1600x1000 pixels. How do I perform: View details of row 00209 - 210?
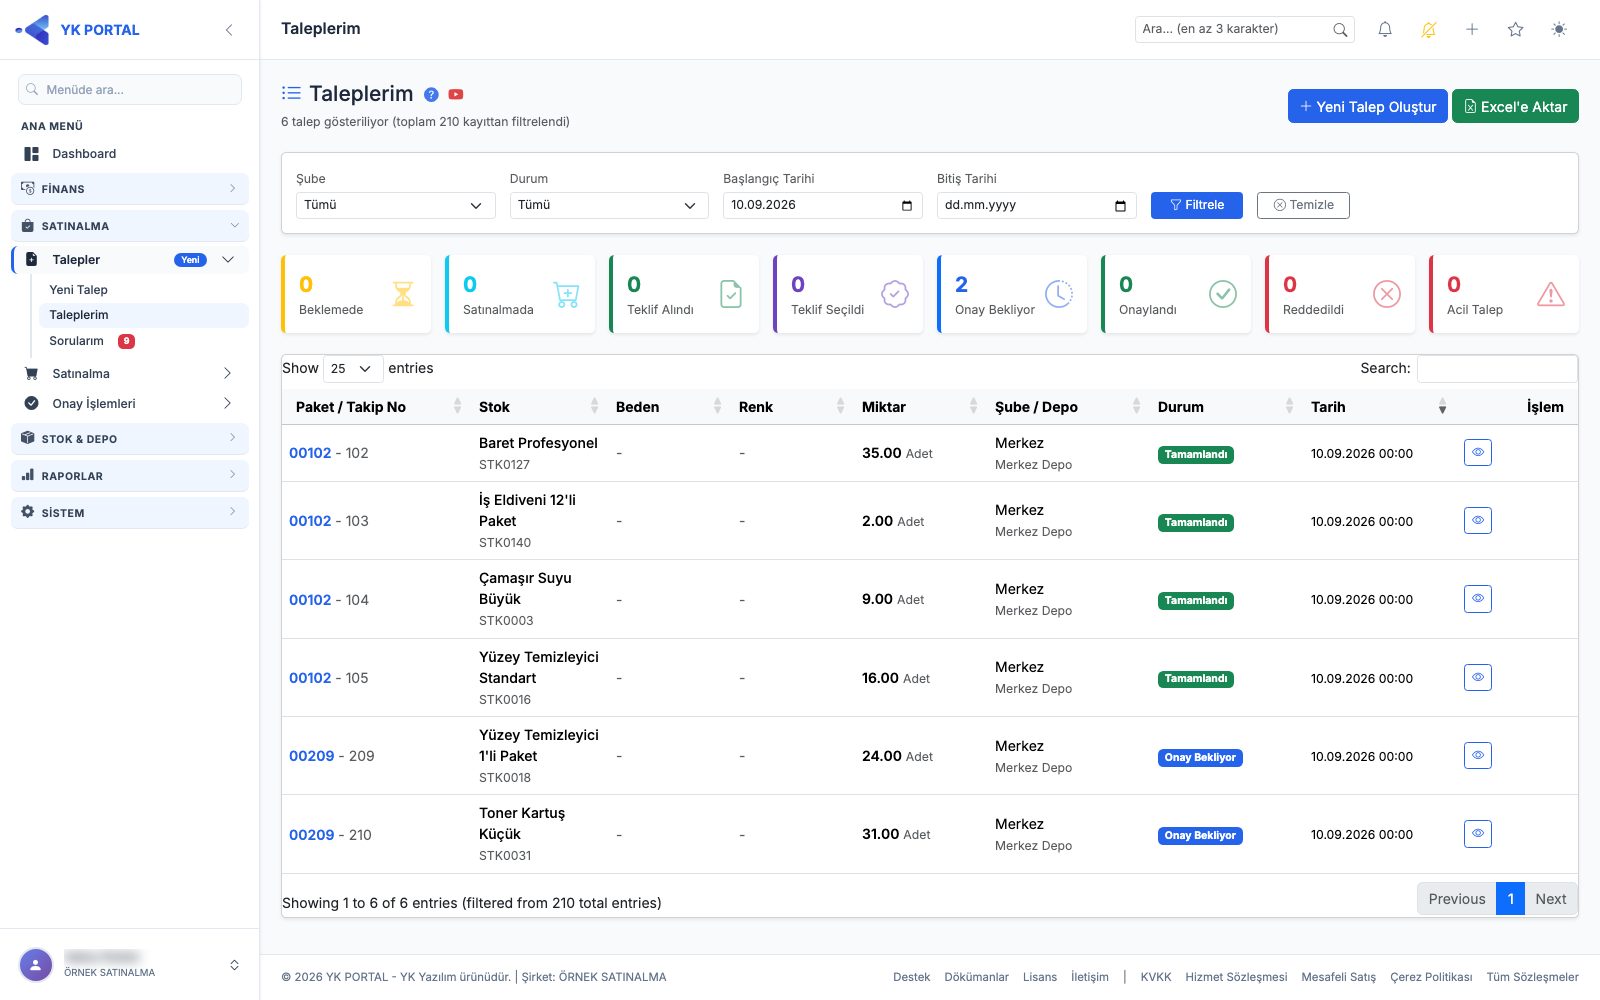[x=1478, y=834]
